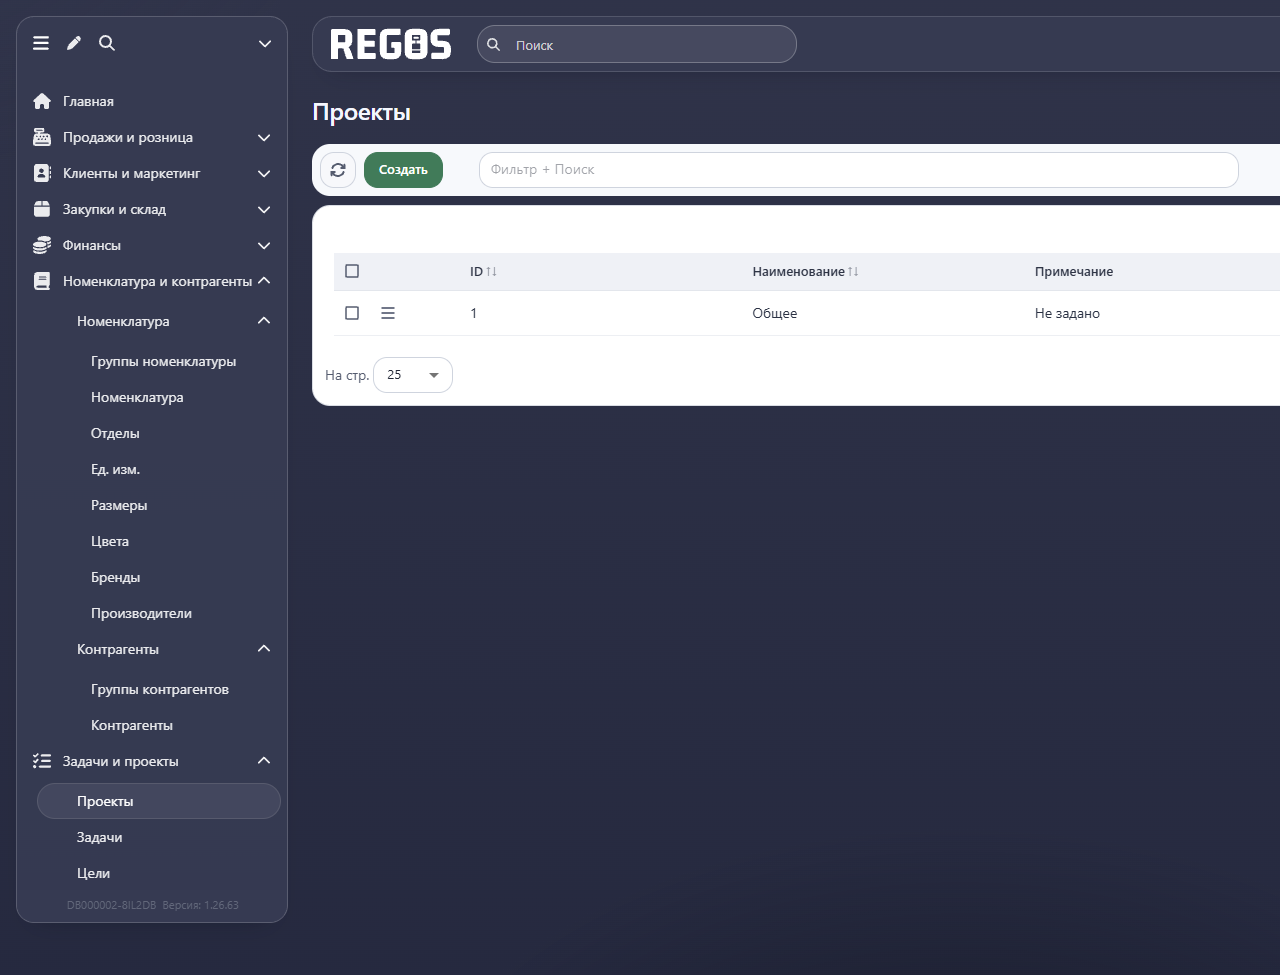Collapse the Контрагенты subsection chevron
Viewport: 1280px width, 975px height.
[x=264, y=649]
